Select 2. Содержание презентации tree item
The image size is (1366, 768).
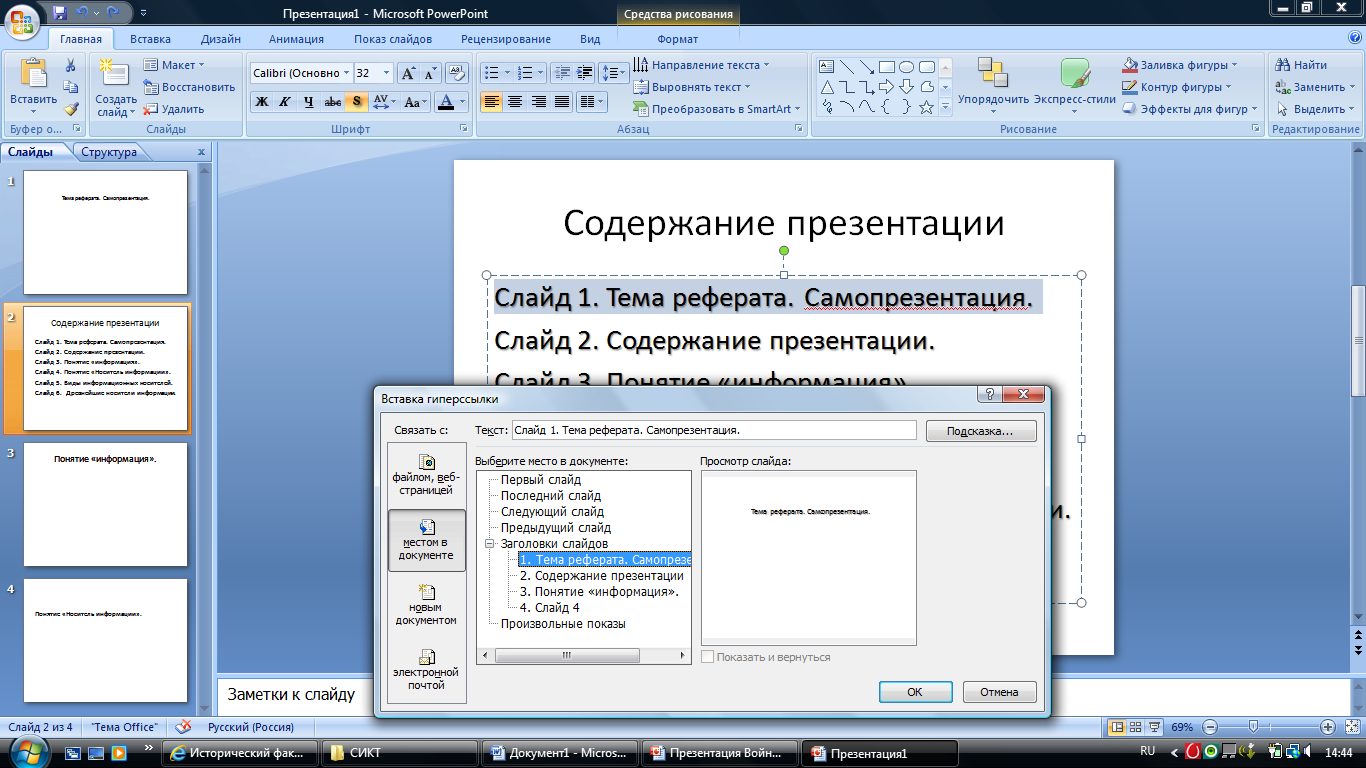[601, 576]
